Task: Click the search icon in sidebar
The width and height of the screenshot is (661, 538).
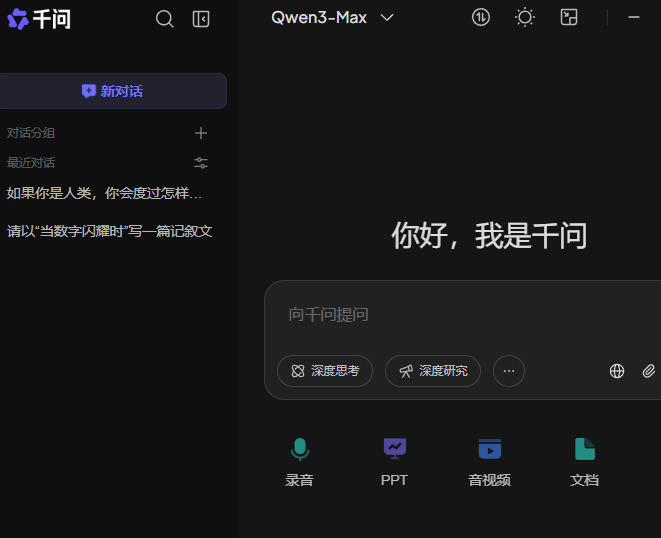Action: click(165, 19)
